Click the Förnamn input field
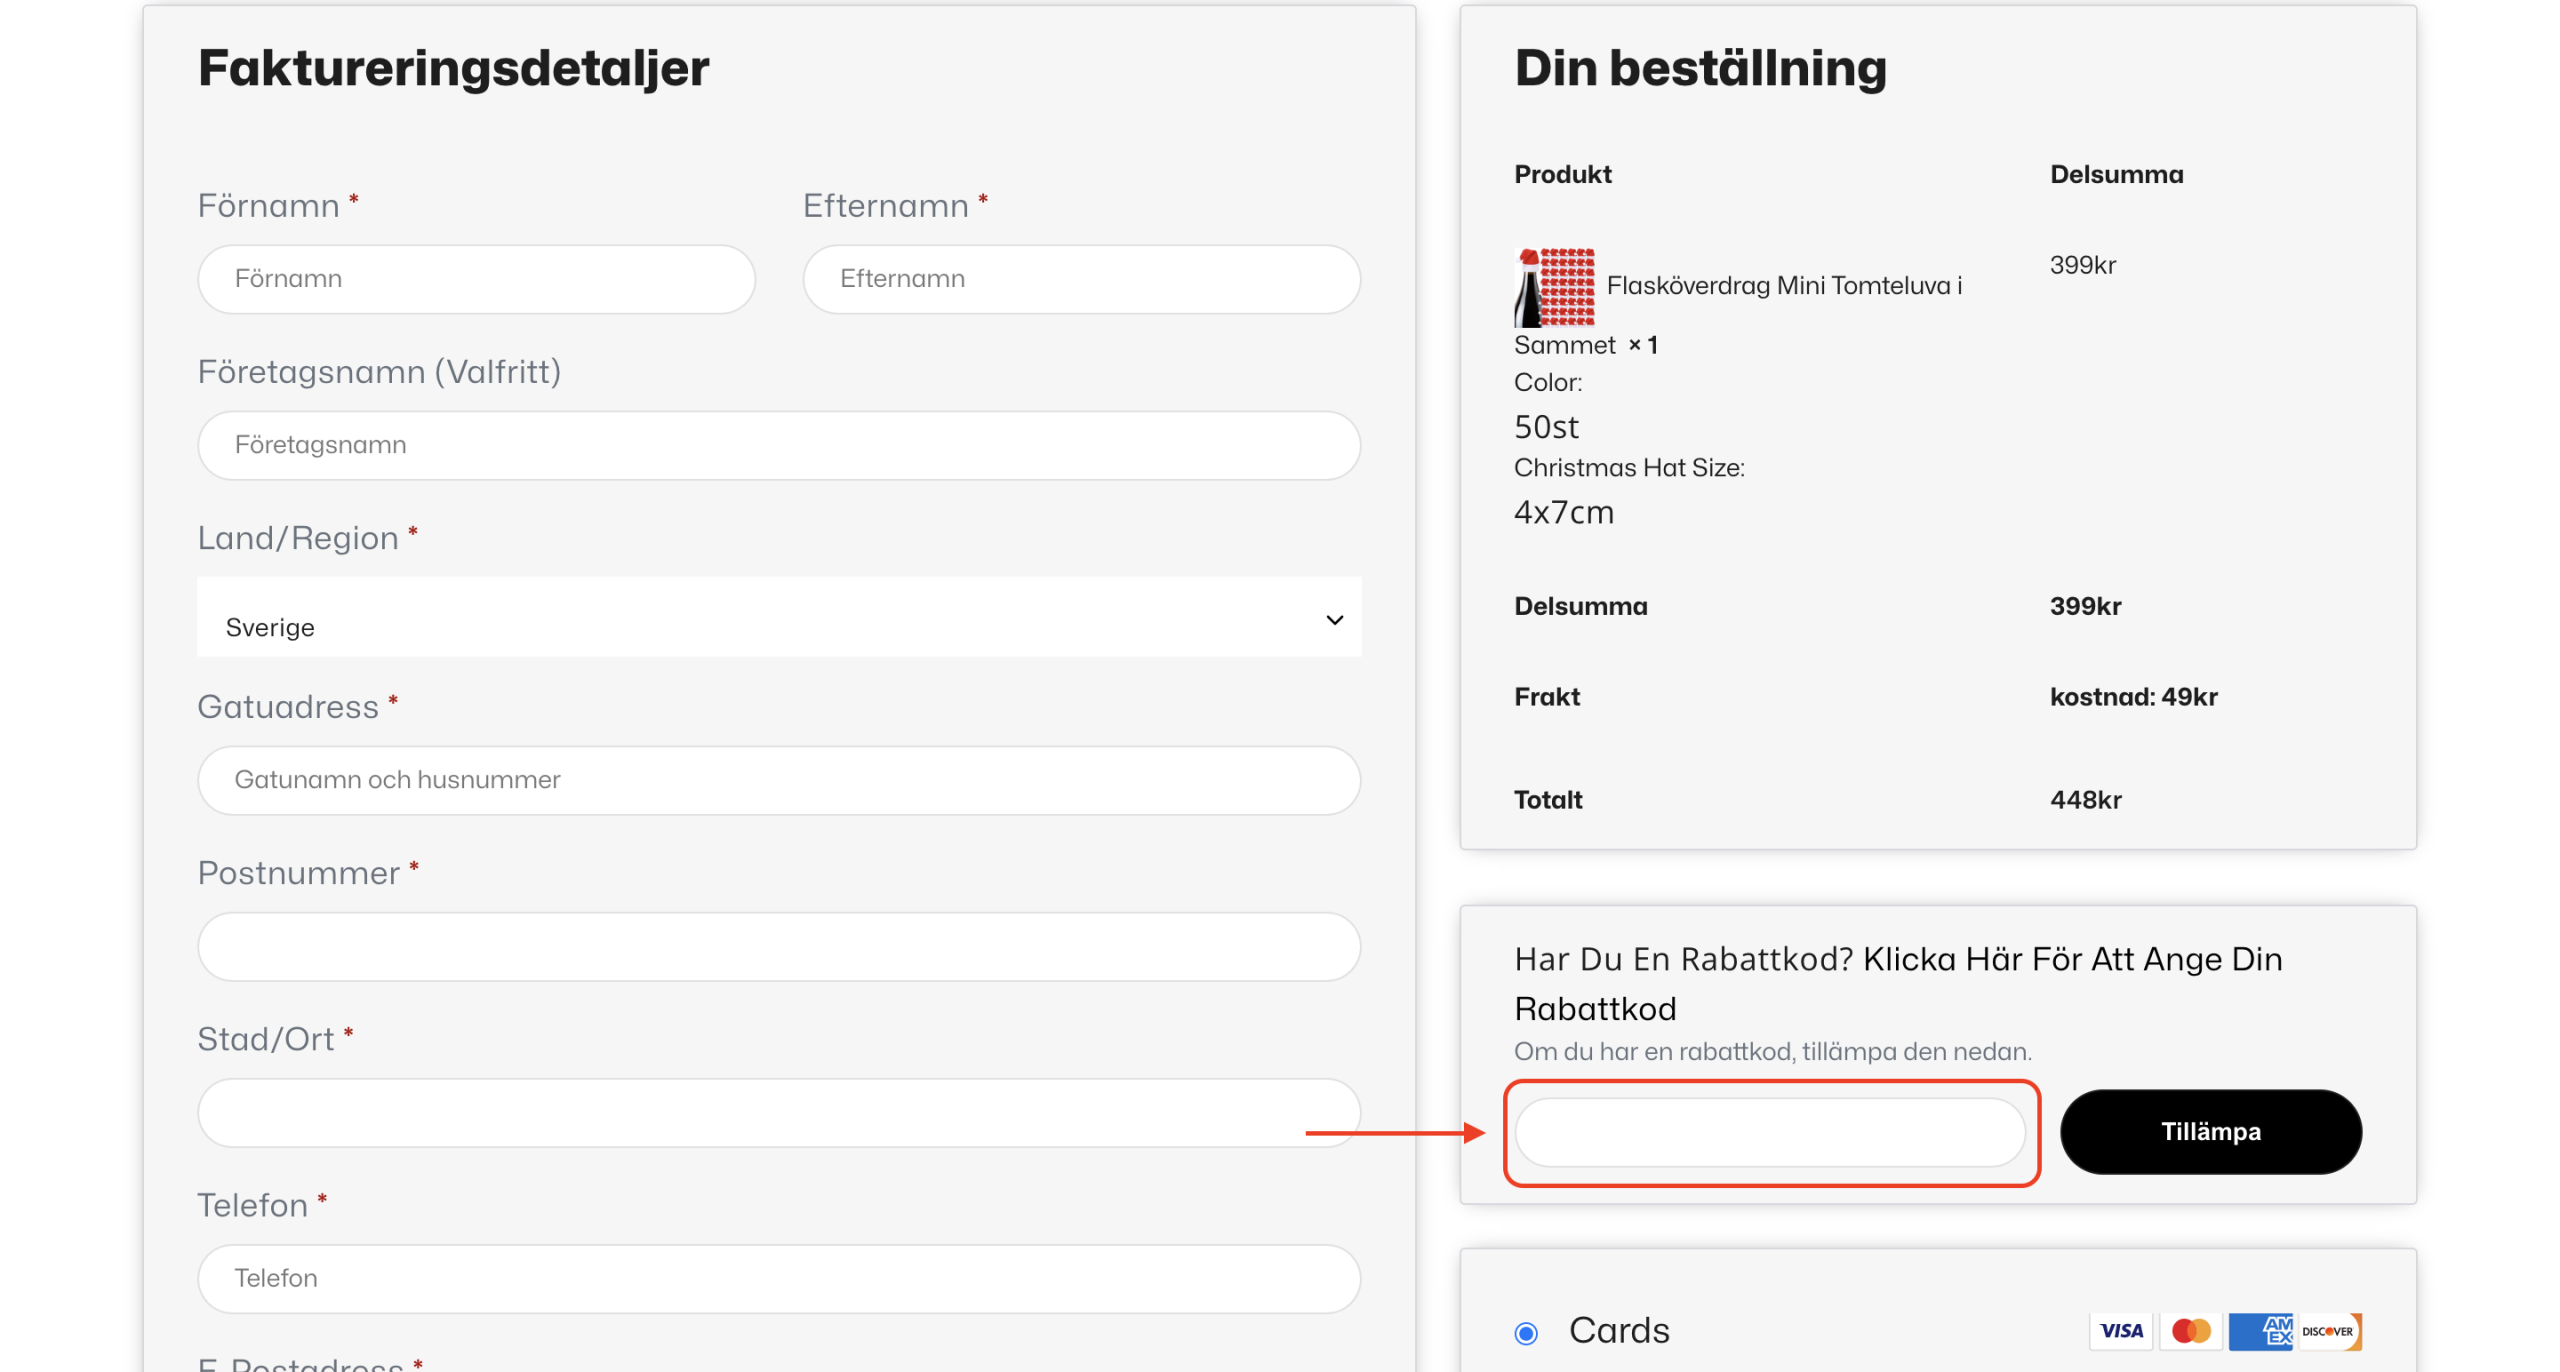This screenshot has width=2560, height=1372. [x=476, y=279]
